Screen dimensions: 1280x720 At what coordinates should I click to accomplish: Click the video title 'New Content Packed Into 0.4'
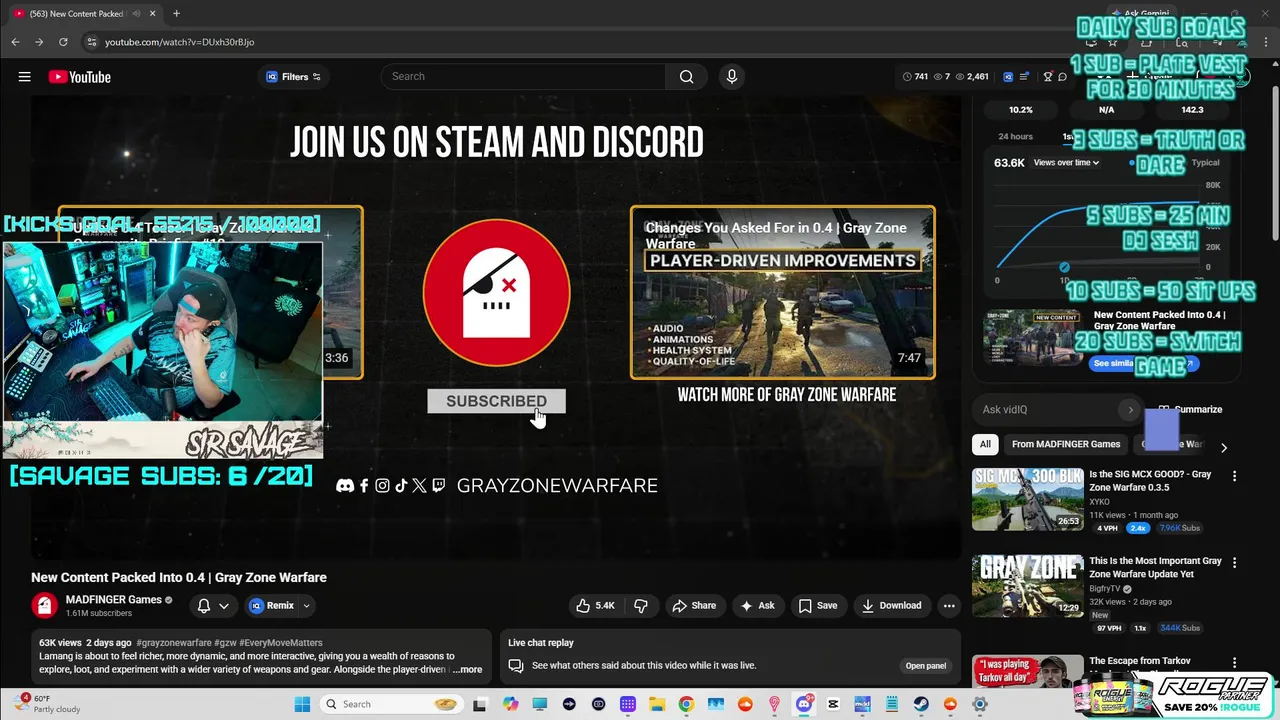click(179, 577)
